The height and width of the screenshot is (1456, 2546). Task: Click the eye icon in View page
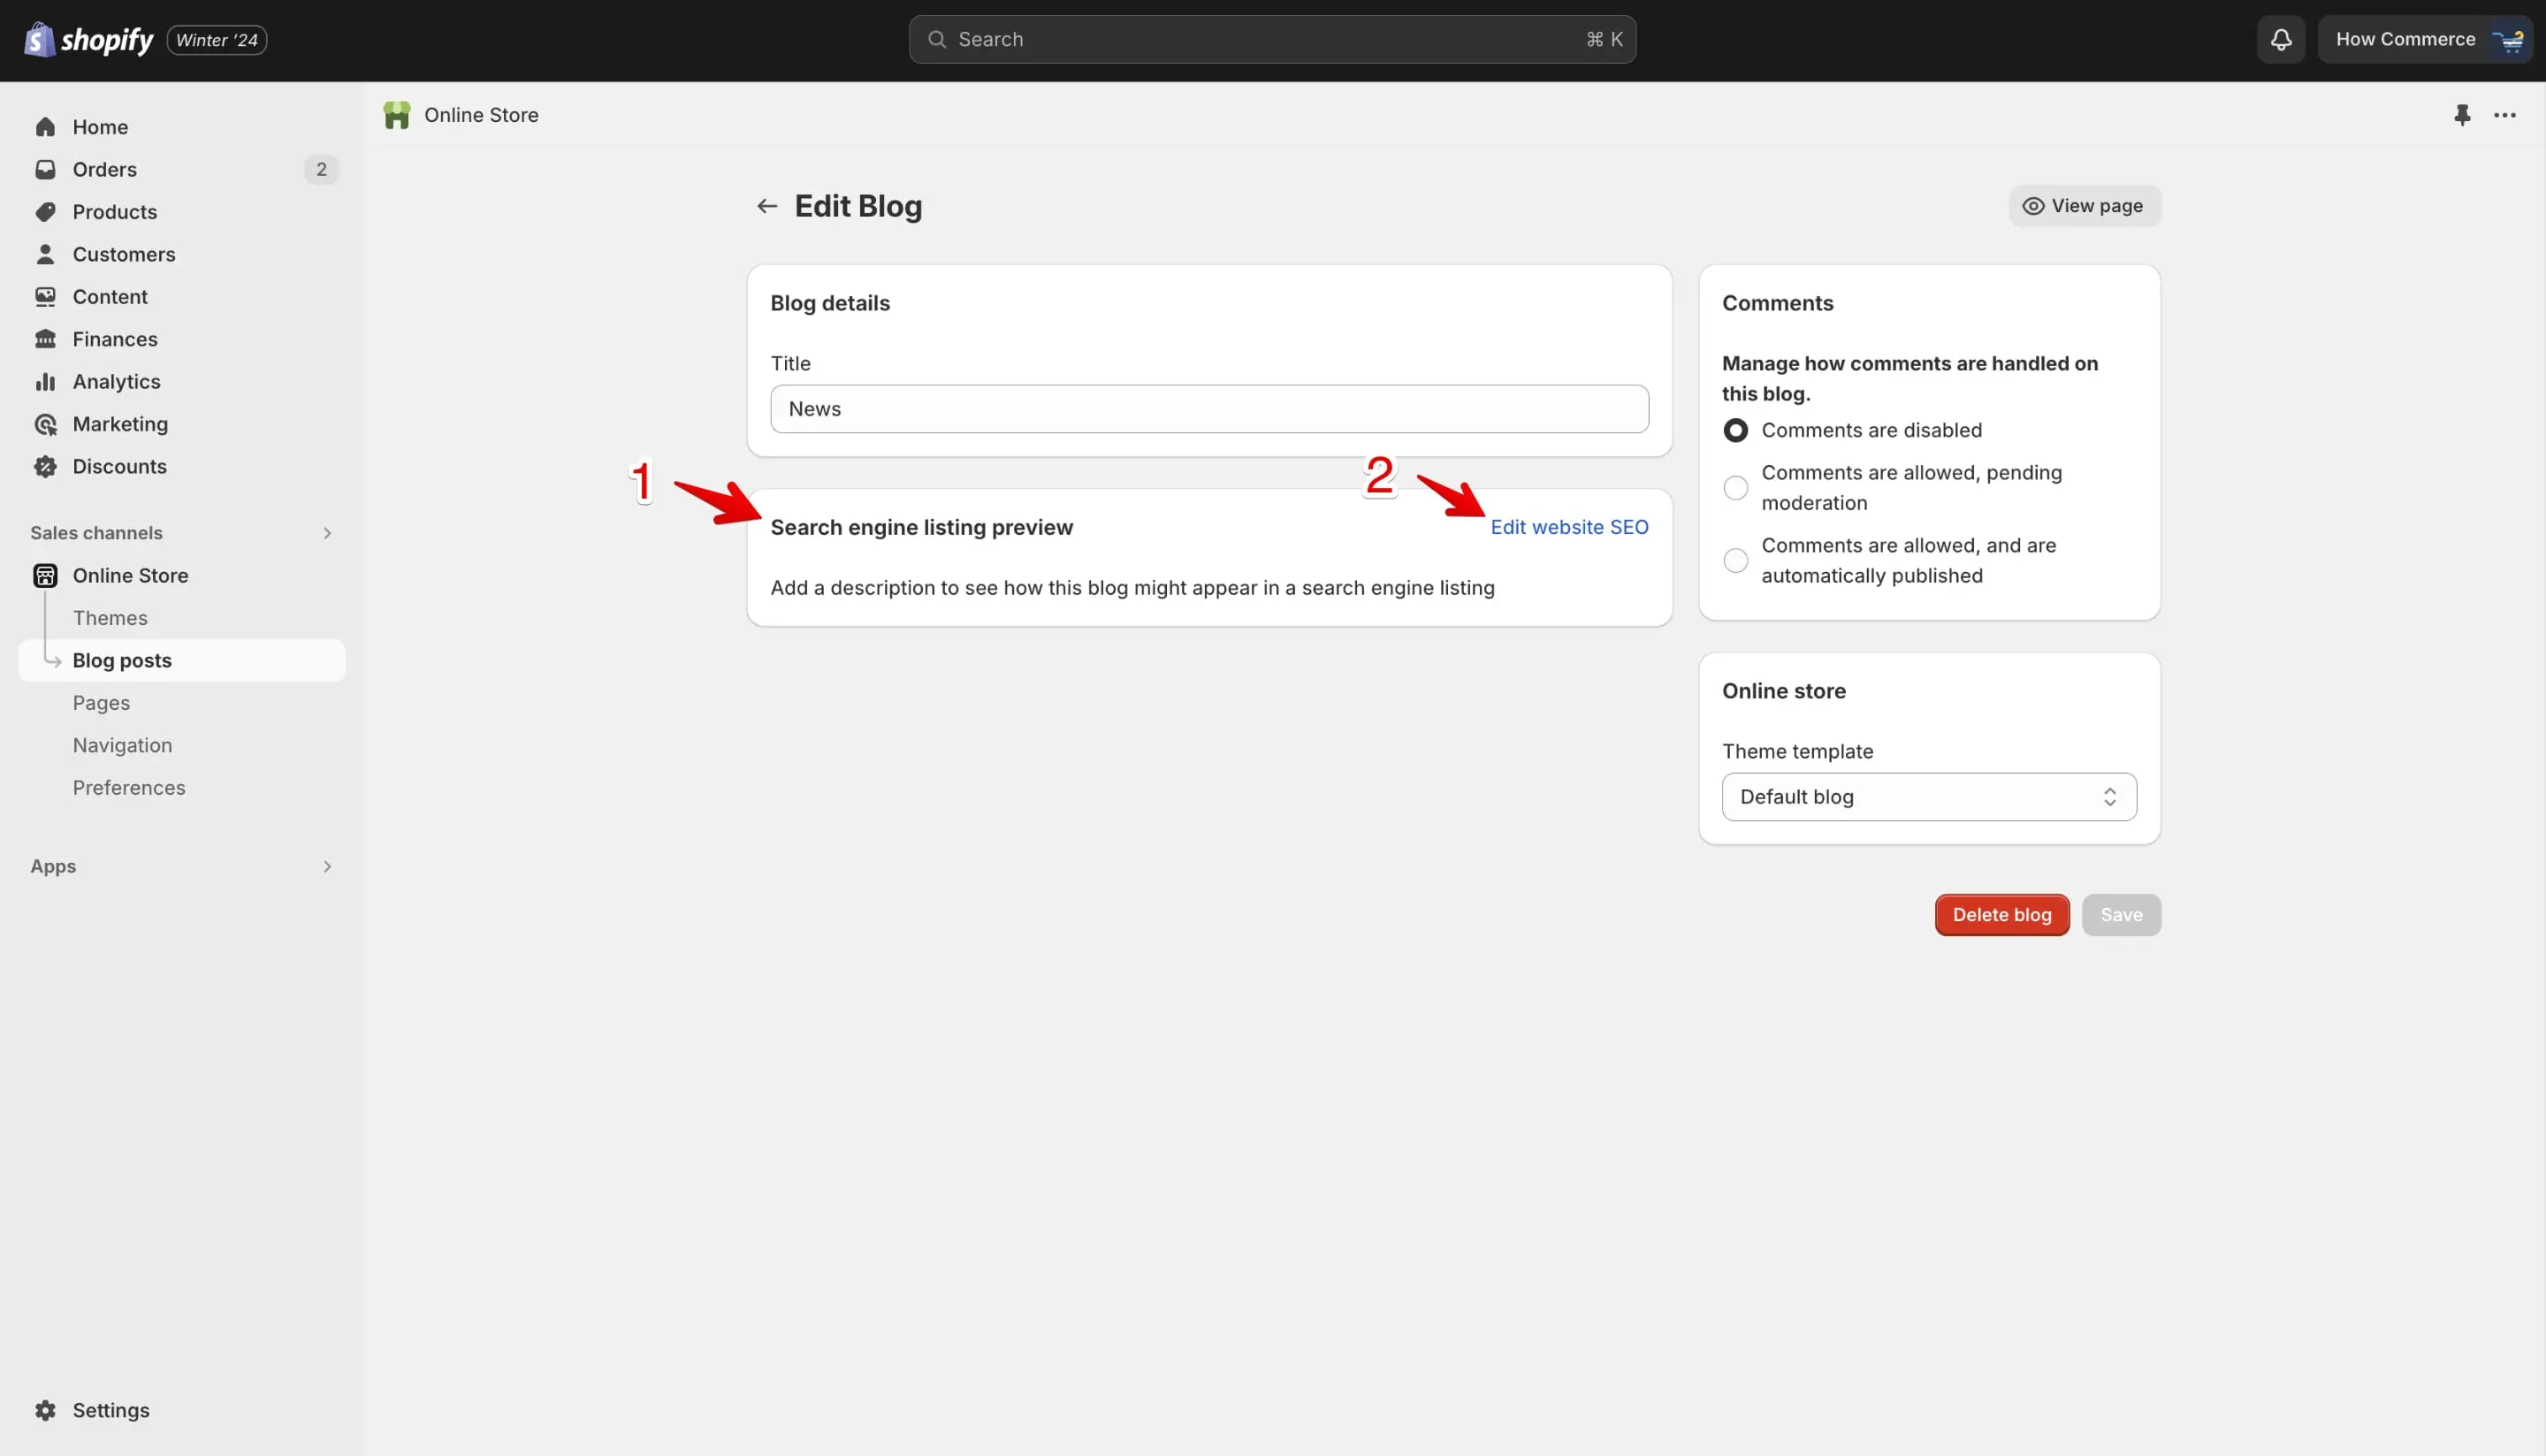pyautogui.click(x=2033, y=206)
